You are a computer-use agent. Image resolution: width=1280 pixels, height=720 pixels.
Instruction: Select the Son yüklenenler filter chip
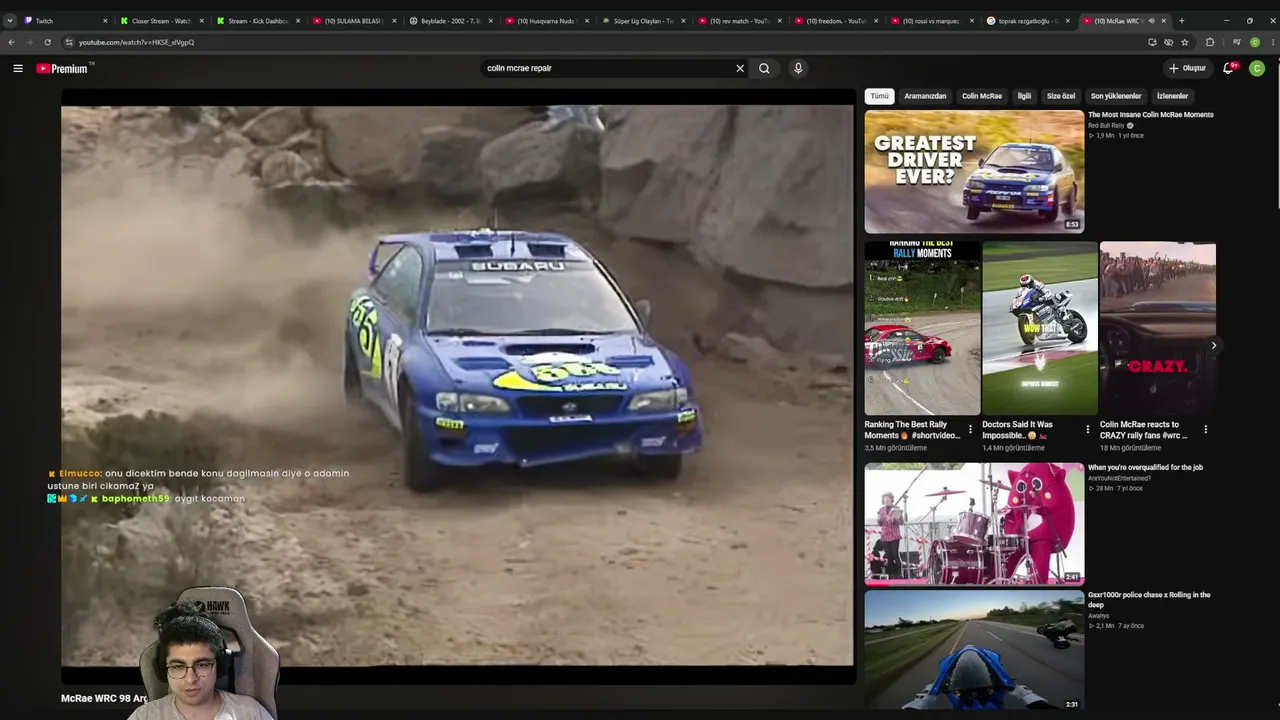pyautogui.click(x=1116, y=96)
